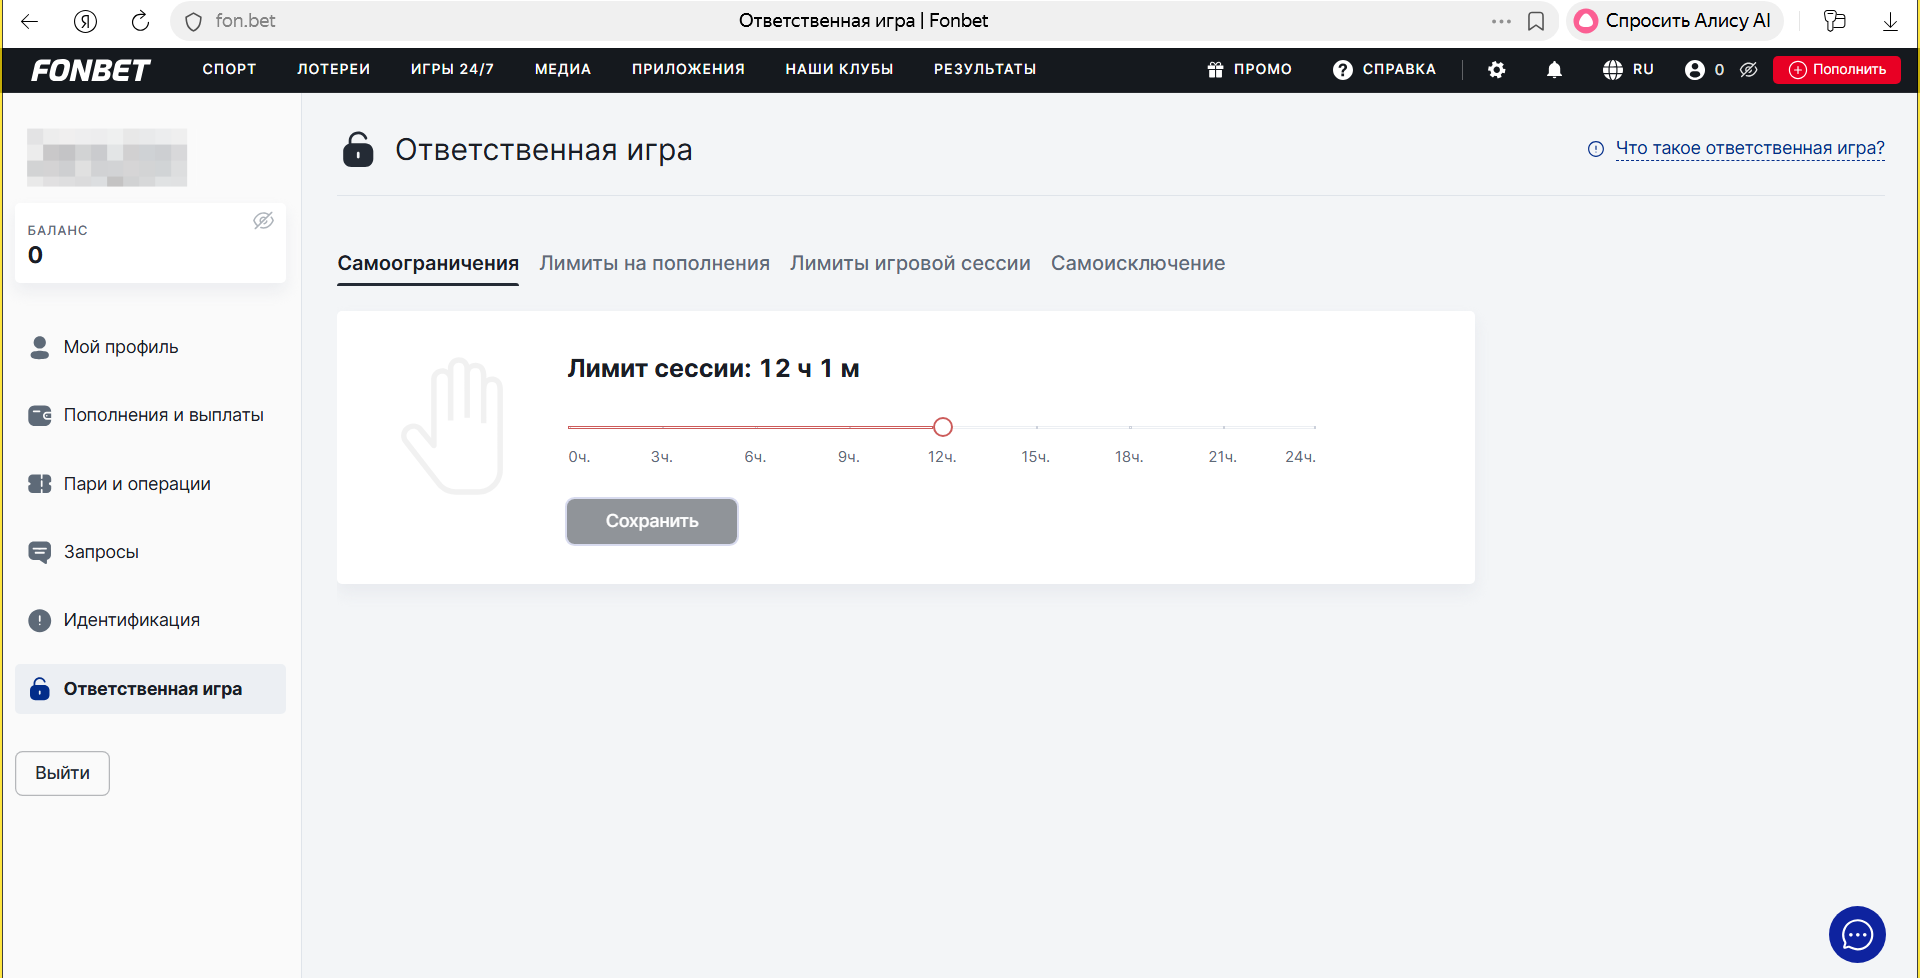Open the Yandex home button
The image size is (1920, 978).
[86, 21]
